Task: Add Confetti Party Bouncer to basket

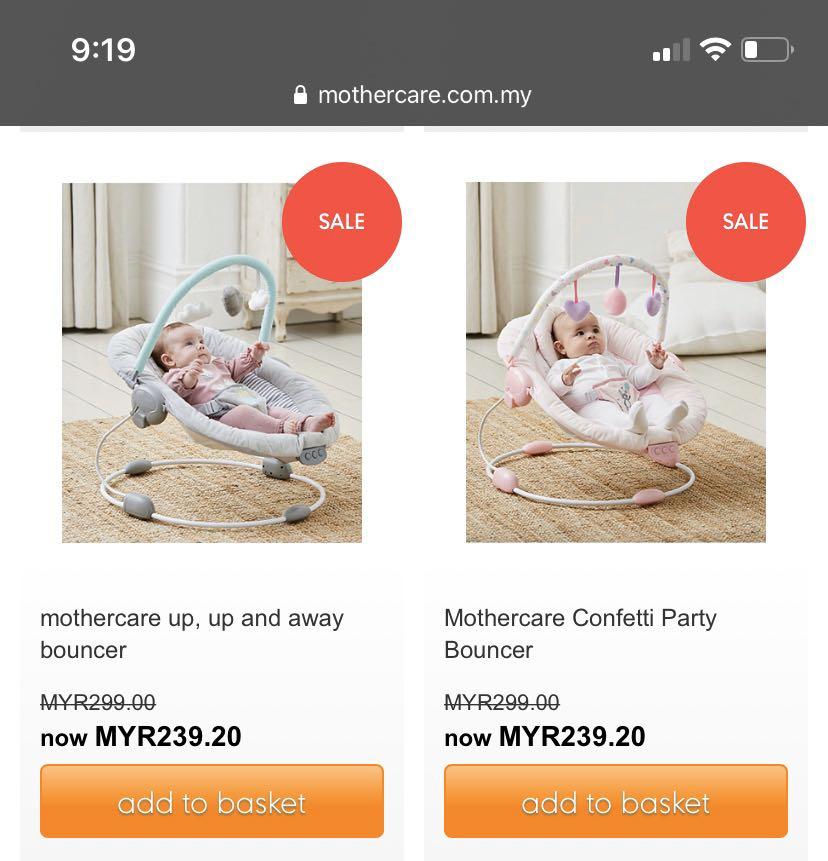Action: 616,801
